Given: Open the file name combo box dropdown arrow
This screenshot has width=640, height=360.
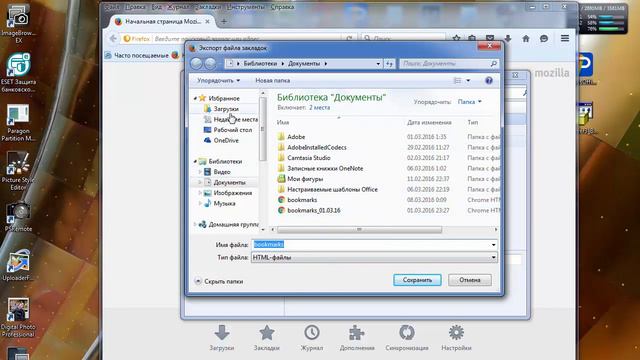Looking at the screenshot, I should tap(493, 245).
